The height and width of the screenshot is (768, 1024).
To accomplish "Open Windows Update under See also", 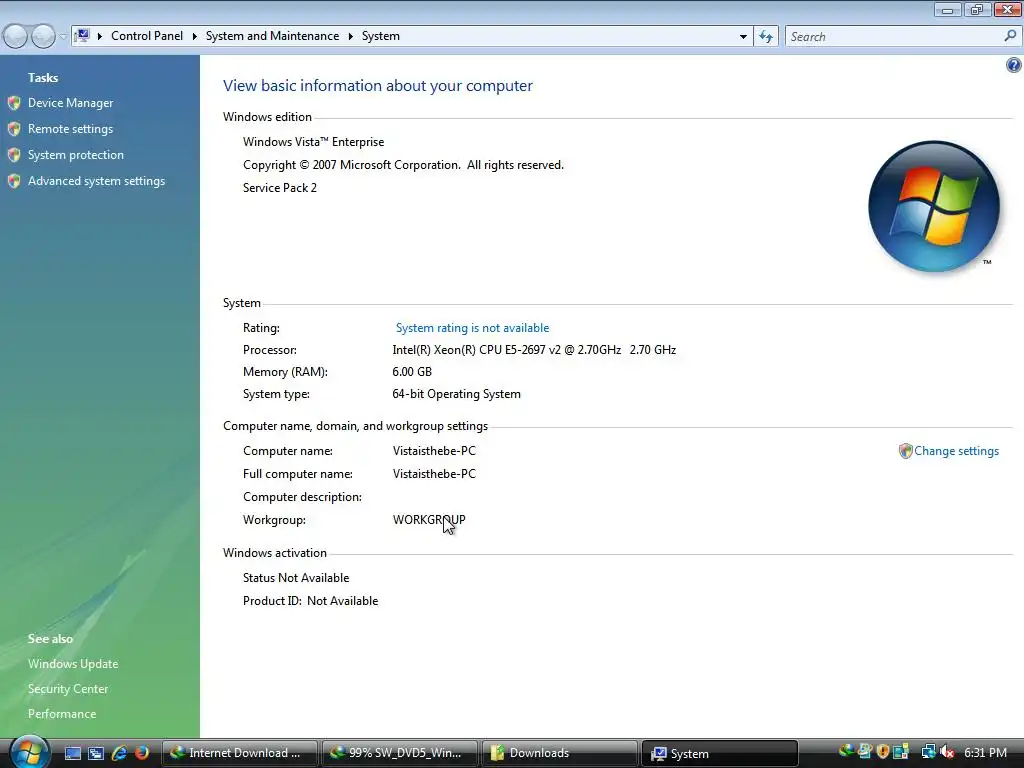I will tap(73, 664).
